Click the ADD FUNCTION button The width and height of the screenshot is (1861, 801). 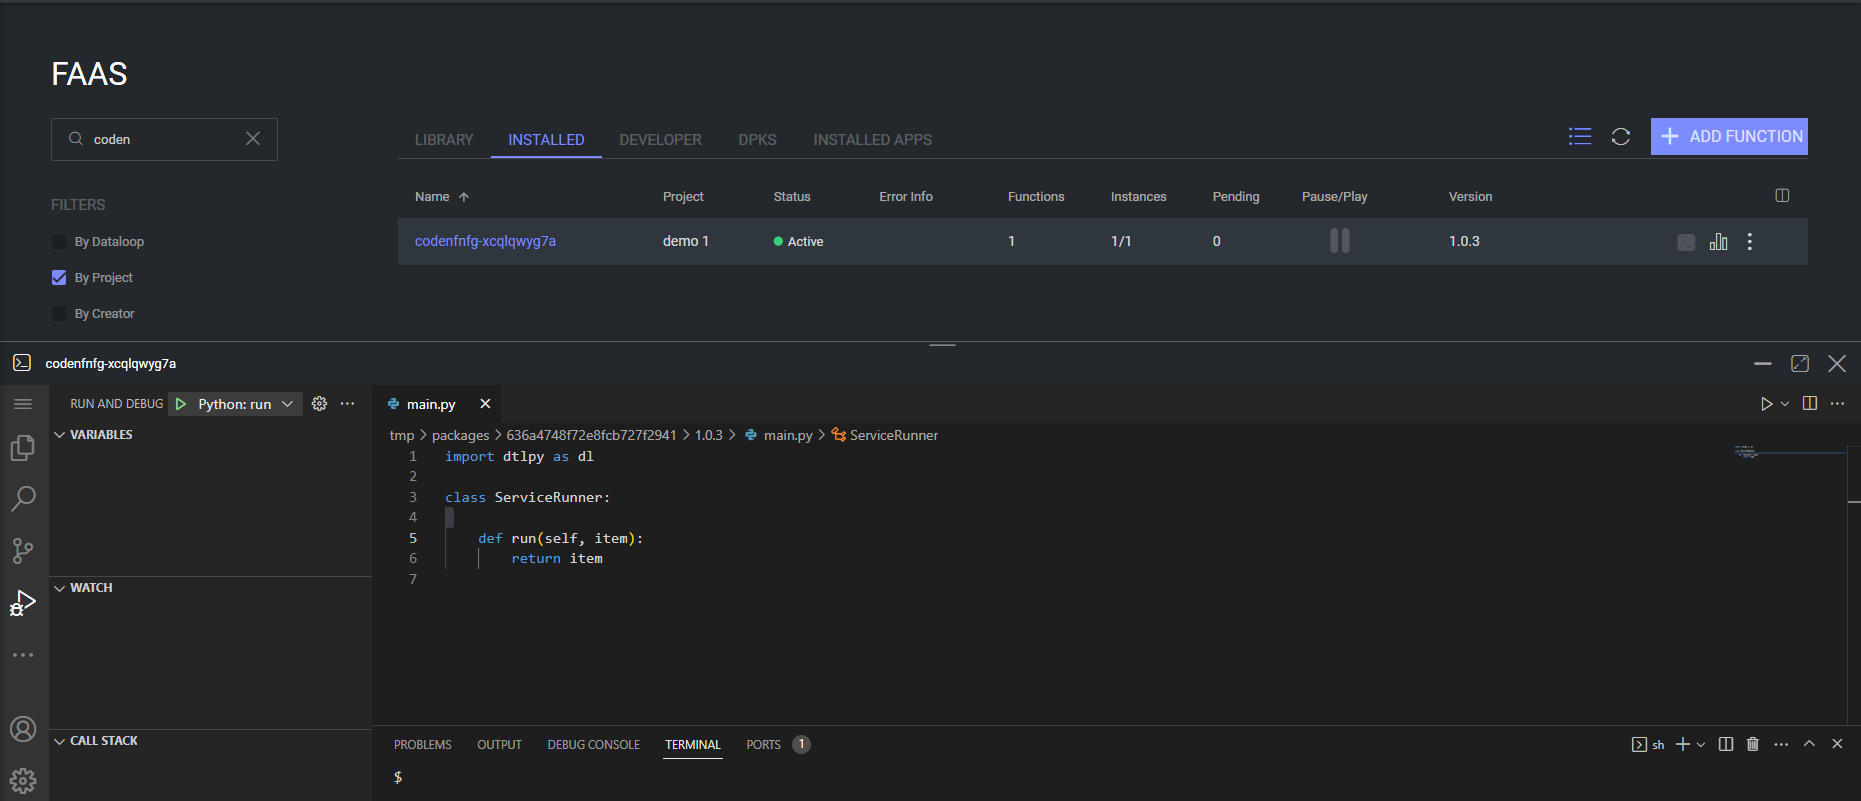pyautogui.click(x=1729, y=137)
